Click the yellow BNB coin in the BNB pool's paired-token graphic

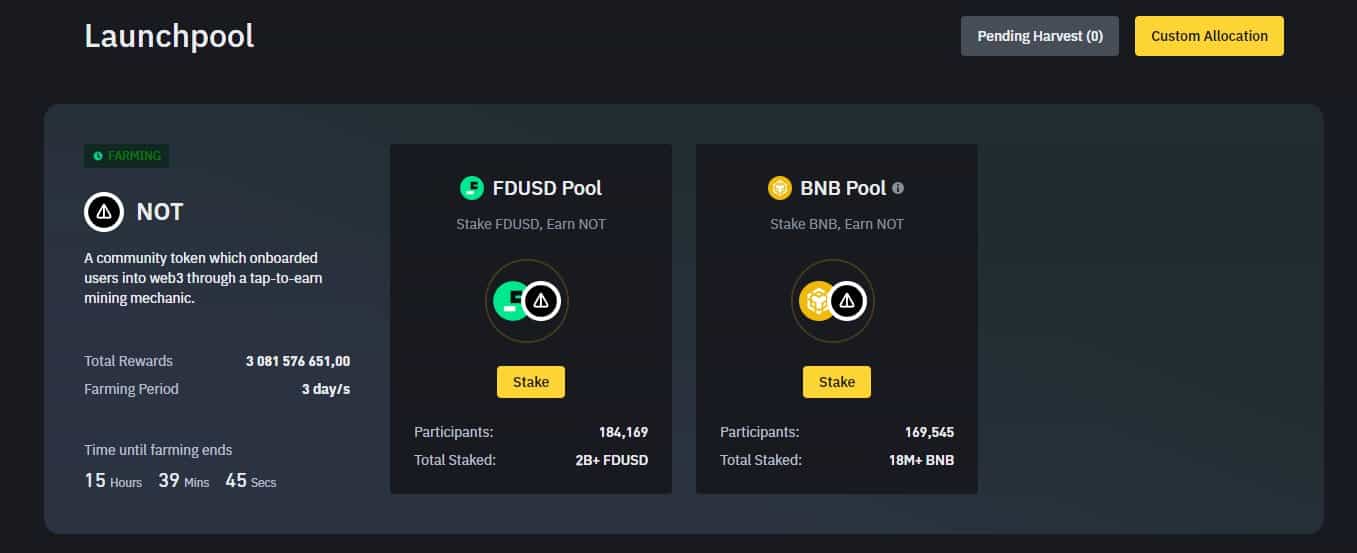[x=817, y=300]
